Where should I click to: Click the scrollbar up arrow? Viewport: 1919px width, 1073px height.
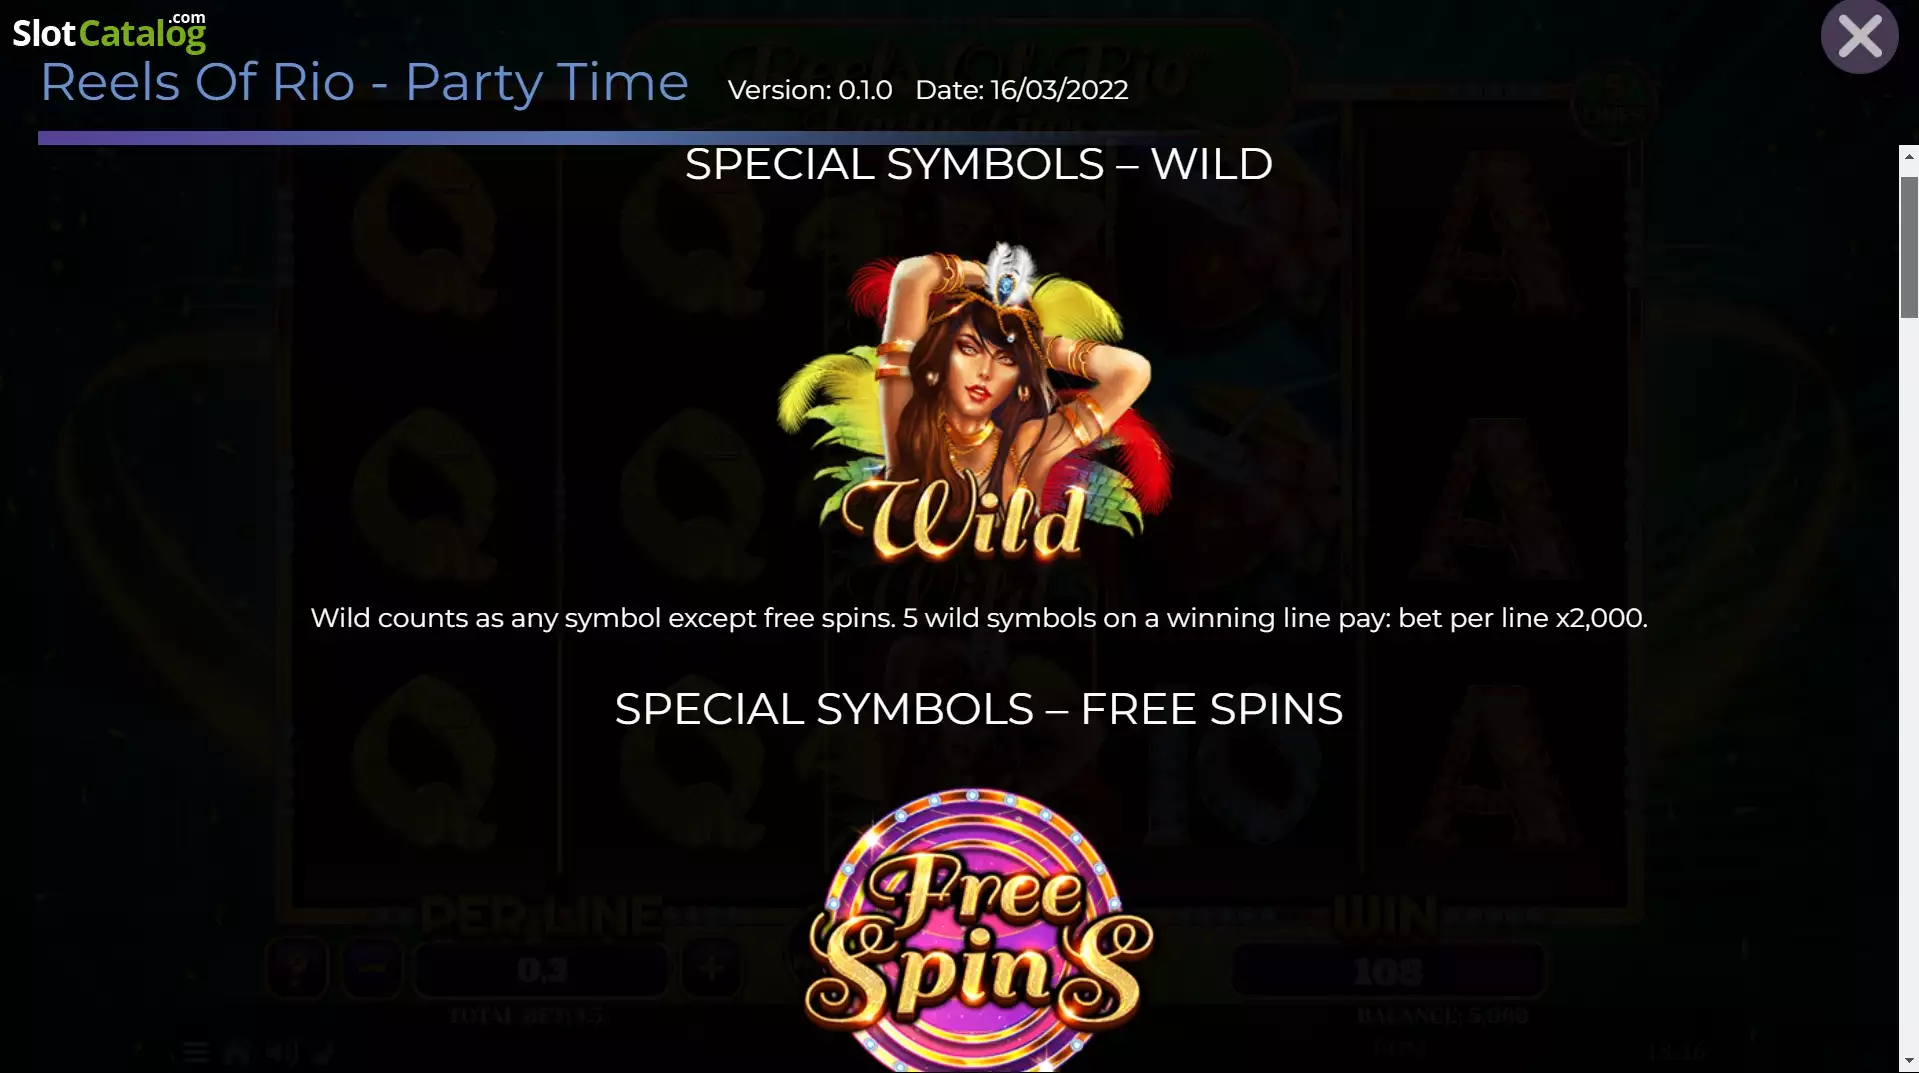(1909, 157)
